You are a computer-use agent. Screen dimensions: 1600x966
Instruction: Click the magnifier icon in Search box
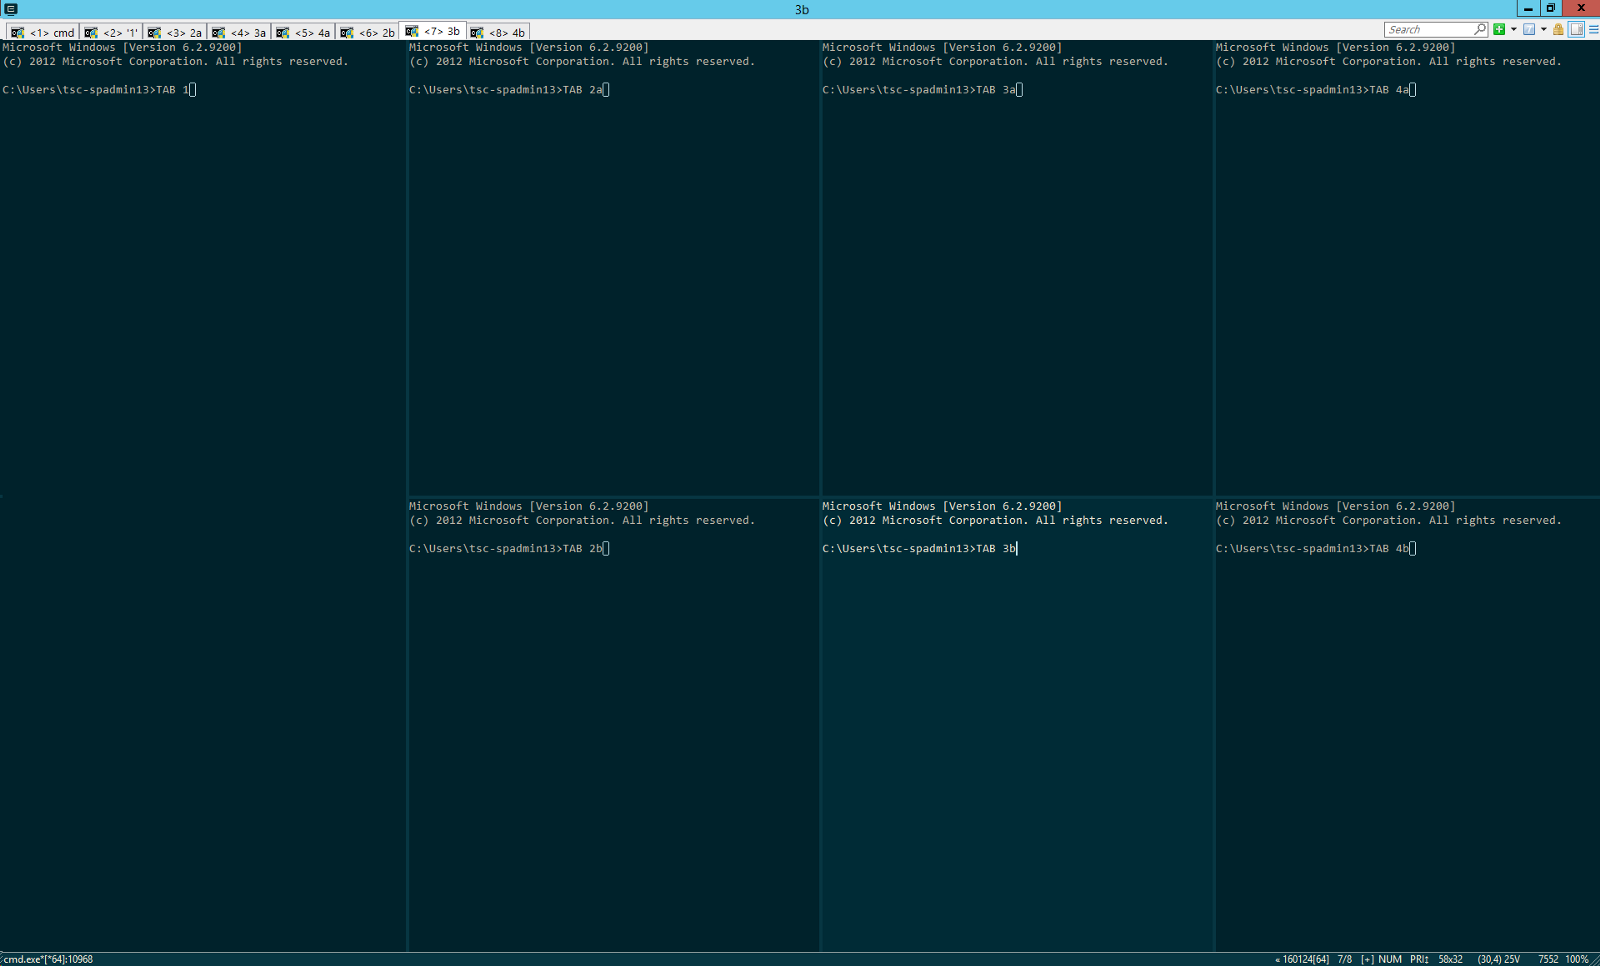coord(1479,30)
